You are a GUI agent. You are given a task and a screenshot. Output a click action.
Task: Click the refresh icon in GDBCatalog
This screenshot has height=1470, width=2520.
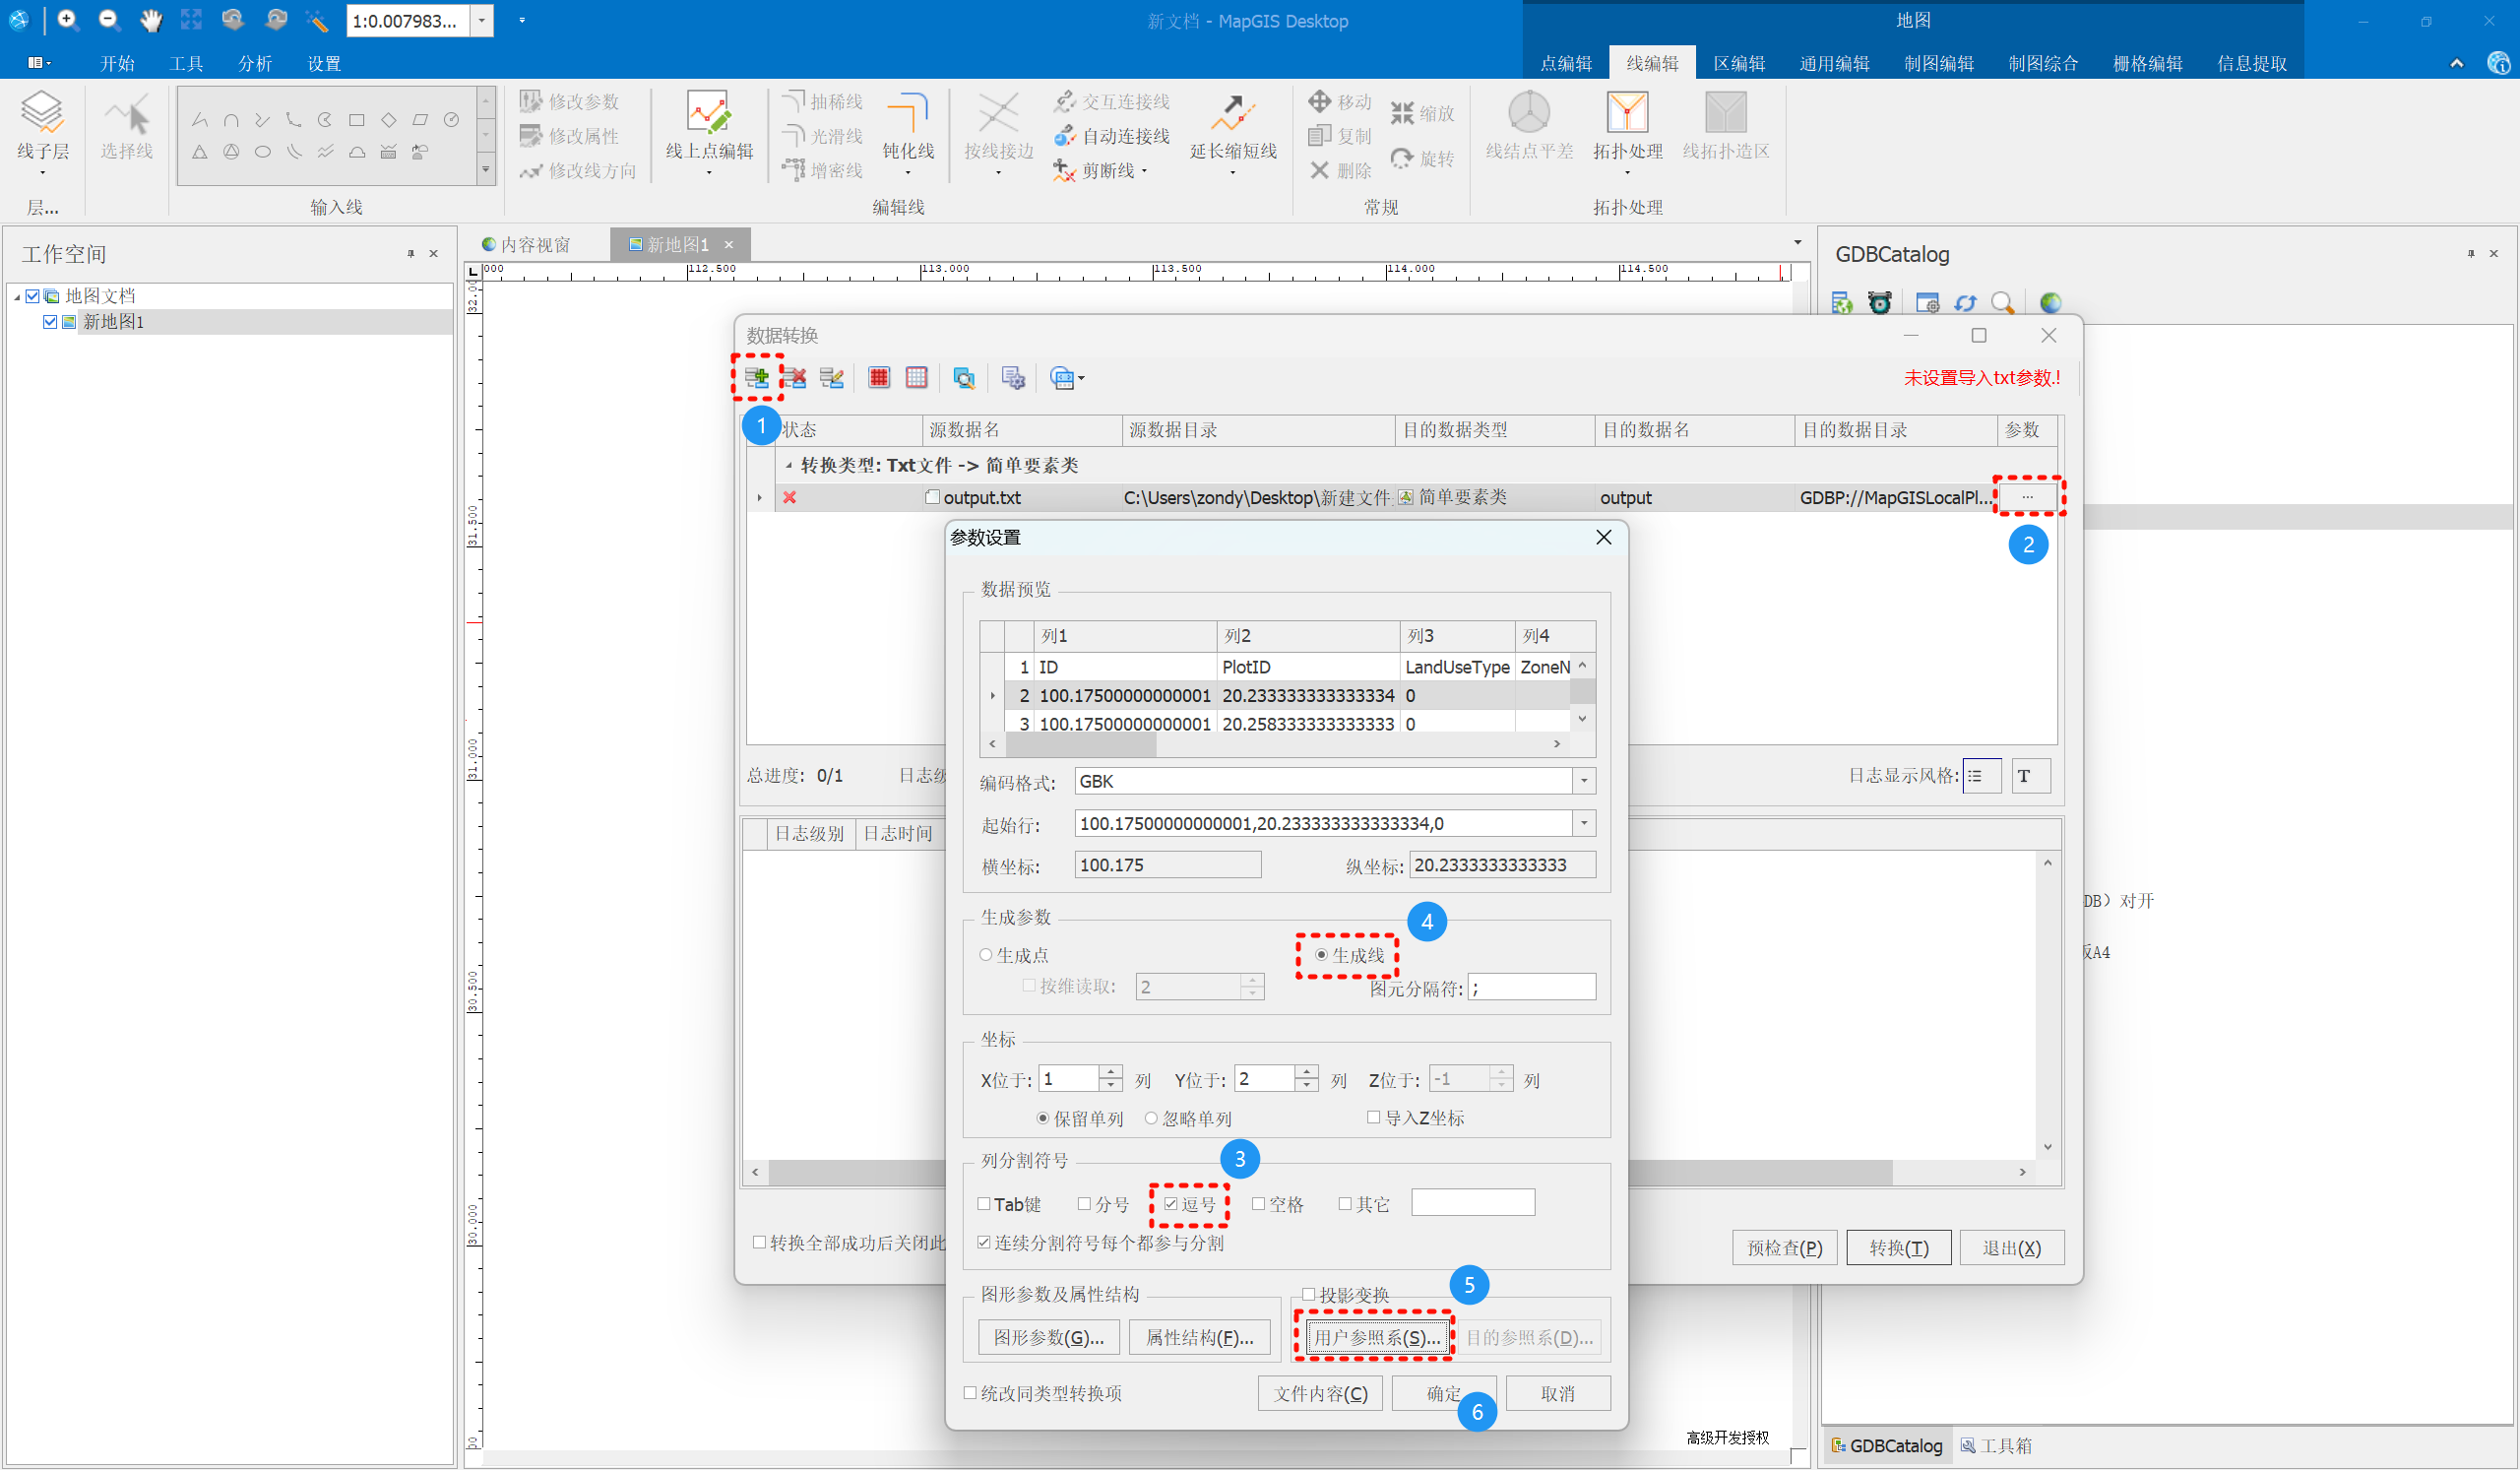[x=1965, y=303]
